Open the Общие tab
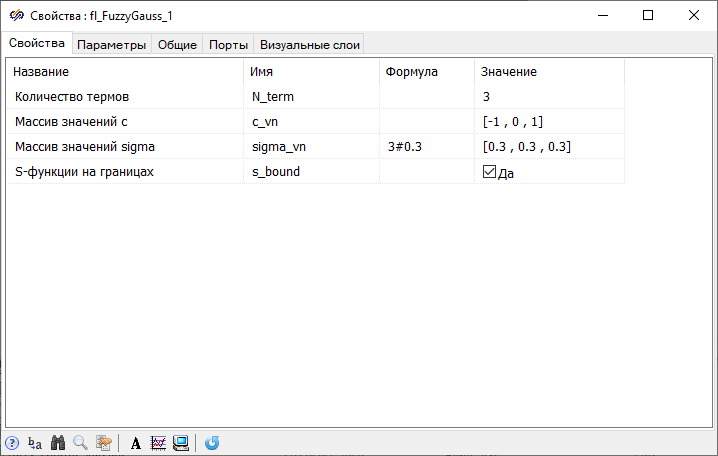The height and width of the screenshot is (456, 718). [x=177, y=44]
